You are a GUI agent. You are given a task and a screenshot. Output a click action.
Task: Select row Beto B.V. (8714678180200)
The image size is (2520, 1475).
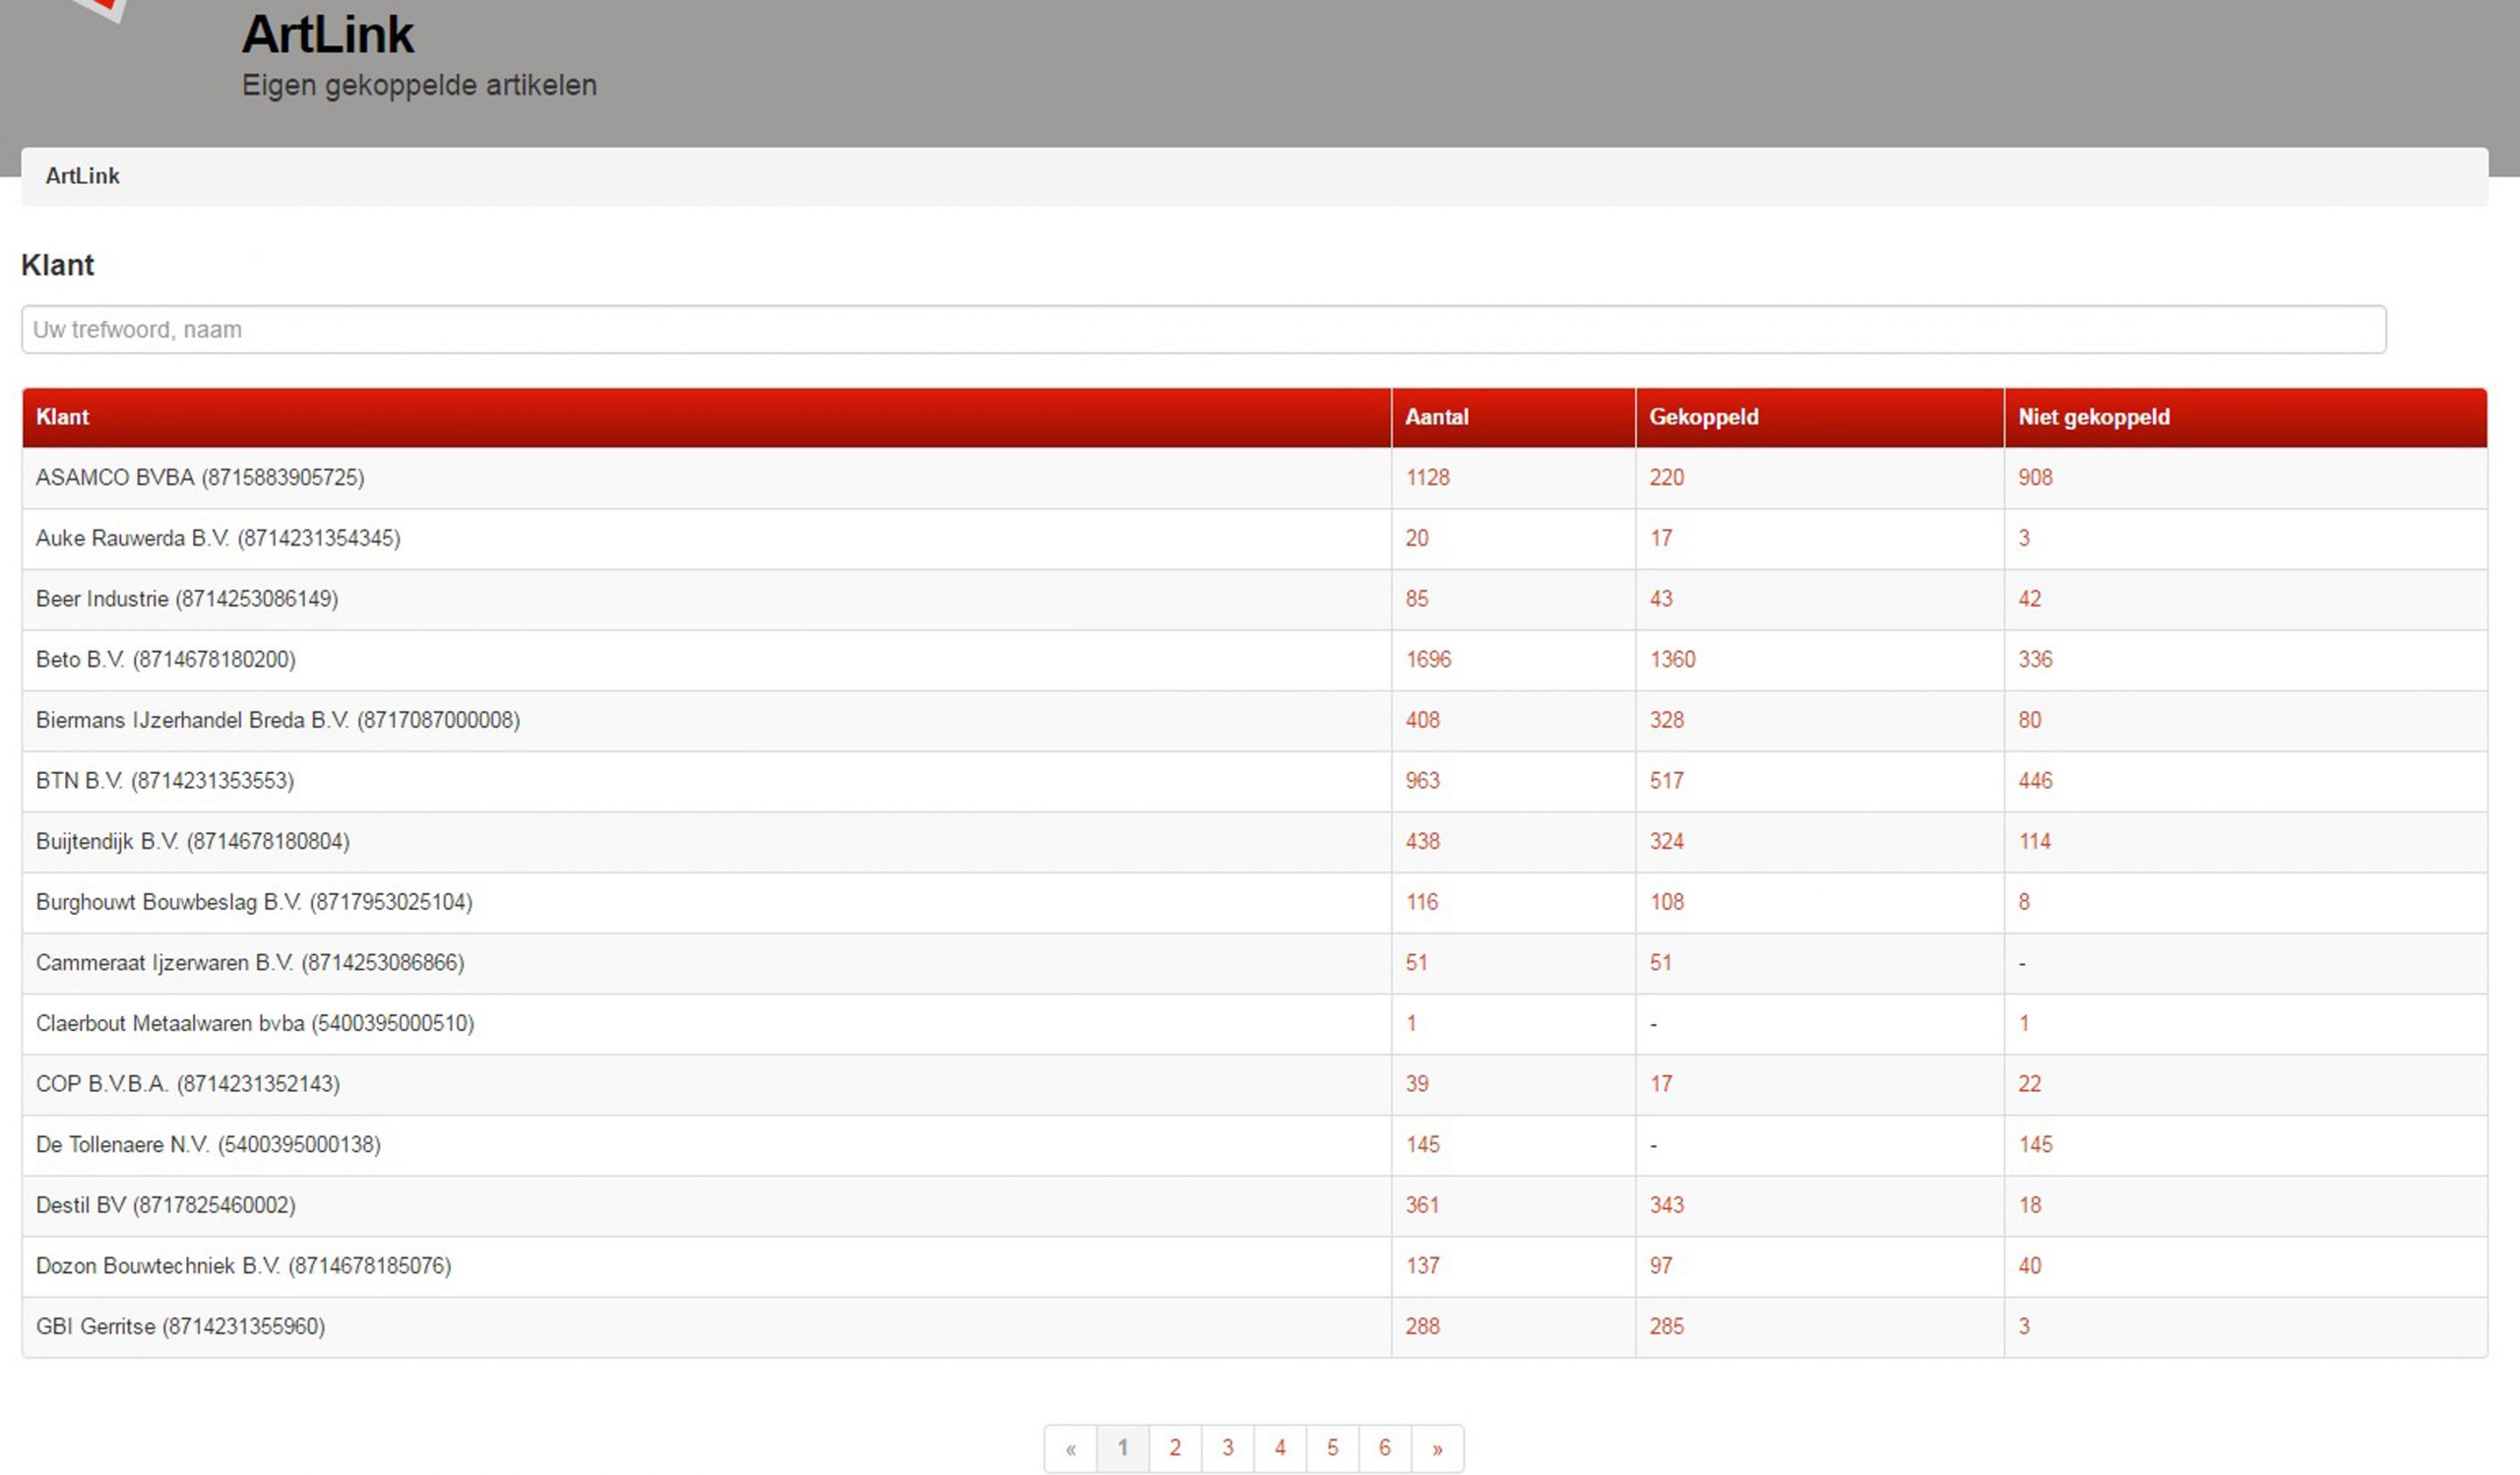click(1254, 660)
